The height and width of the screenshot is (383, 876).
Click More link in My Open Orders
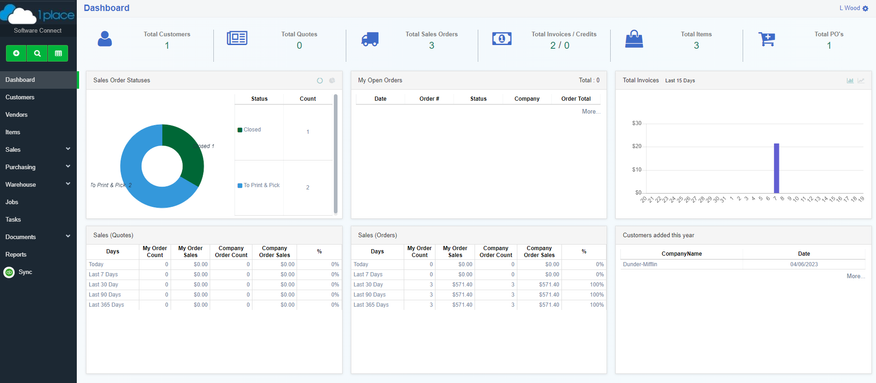click(x=591, y=112)
